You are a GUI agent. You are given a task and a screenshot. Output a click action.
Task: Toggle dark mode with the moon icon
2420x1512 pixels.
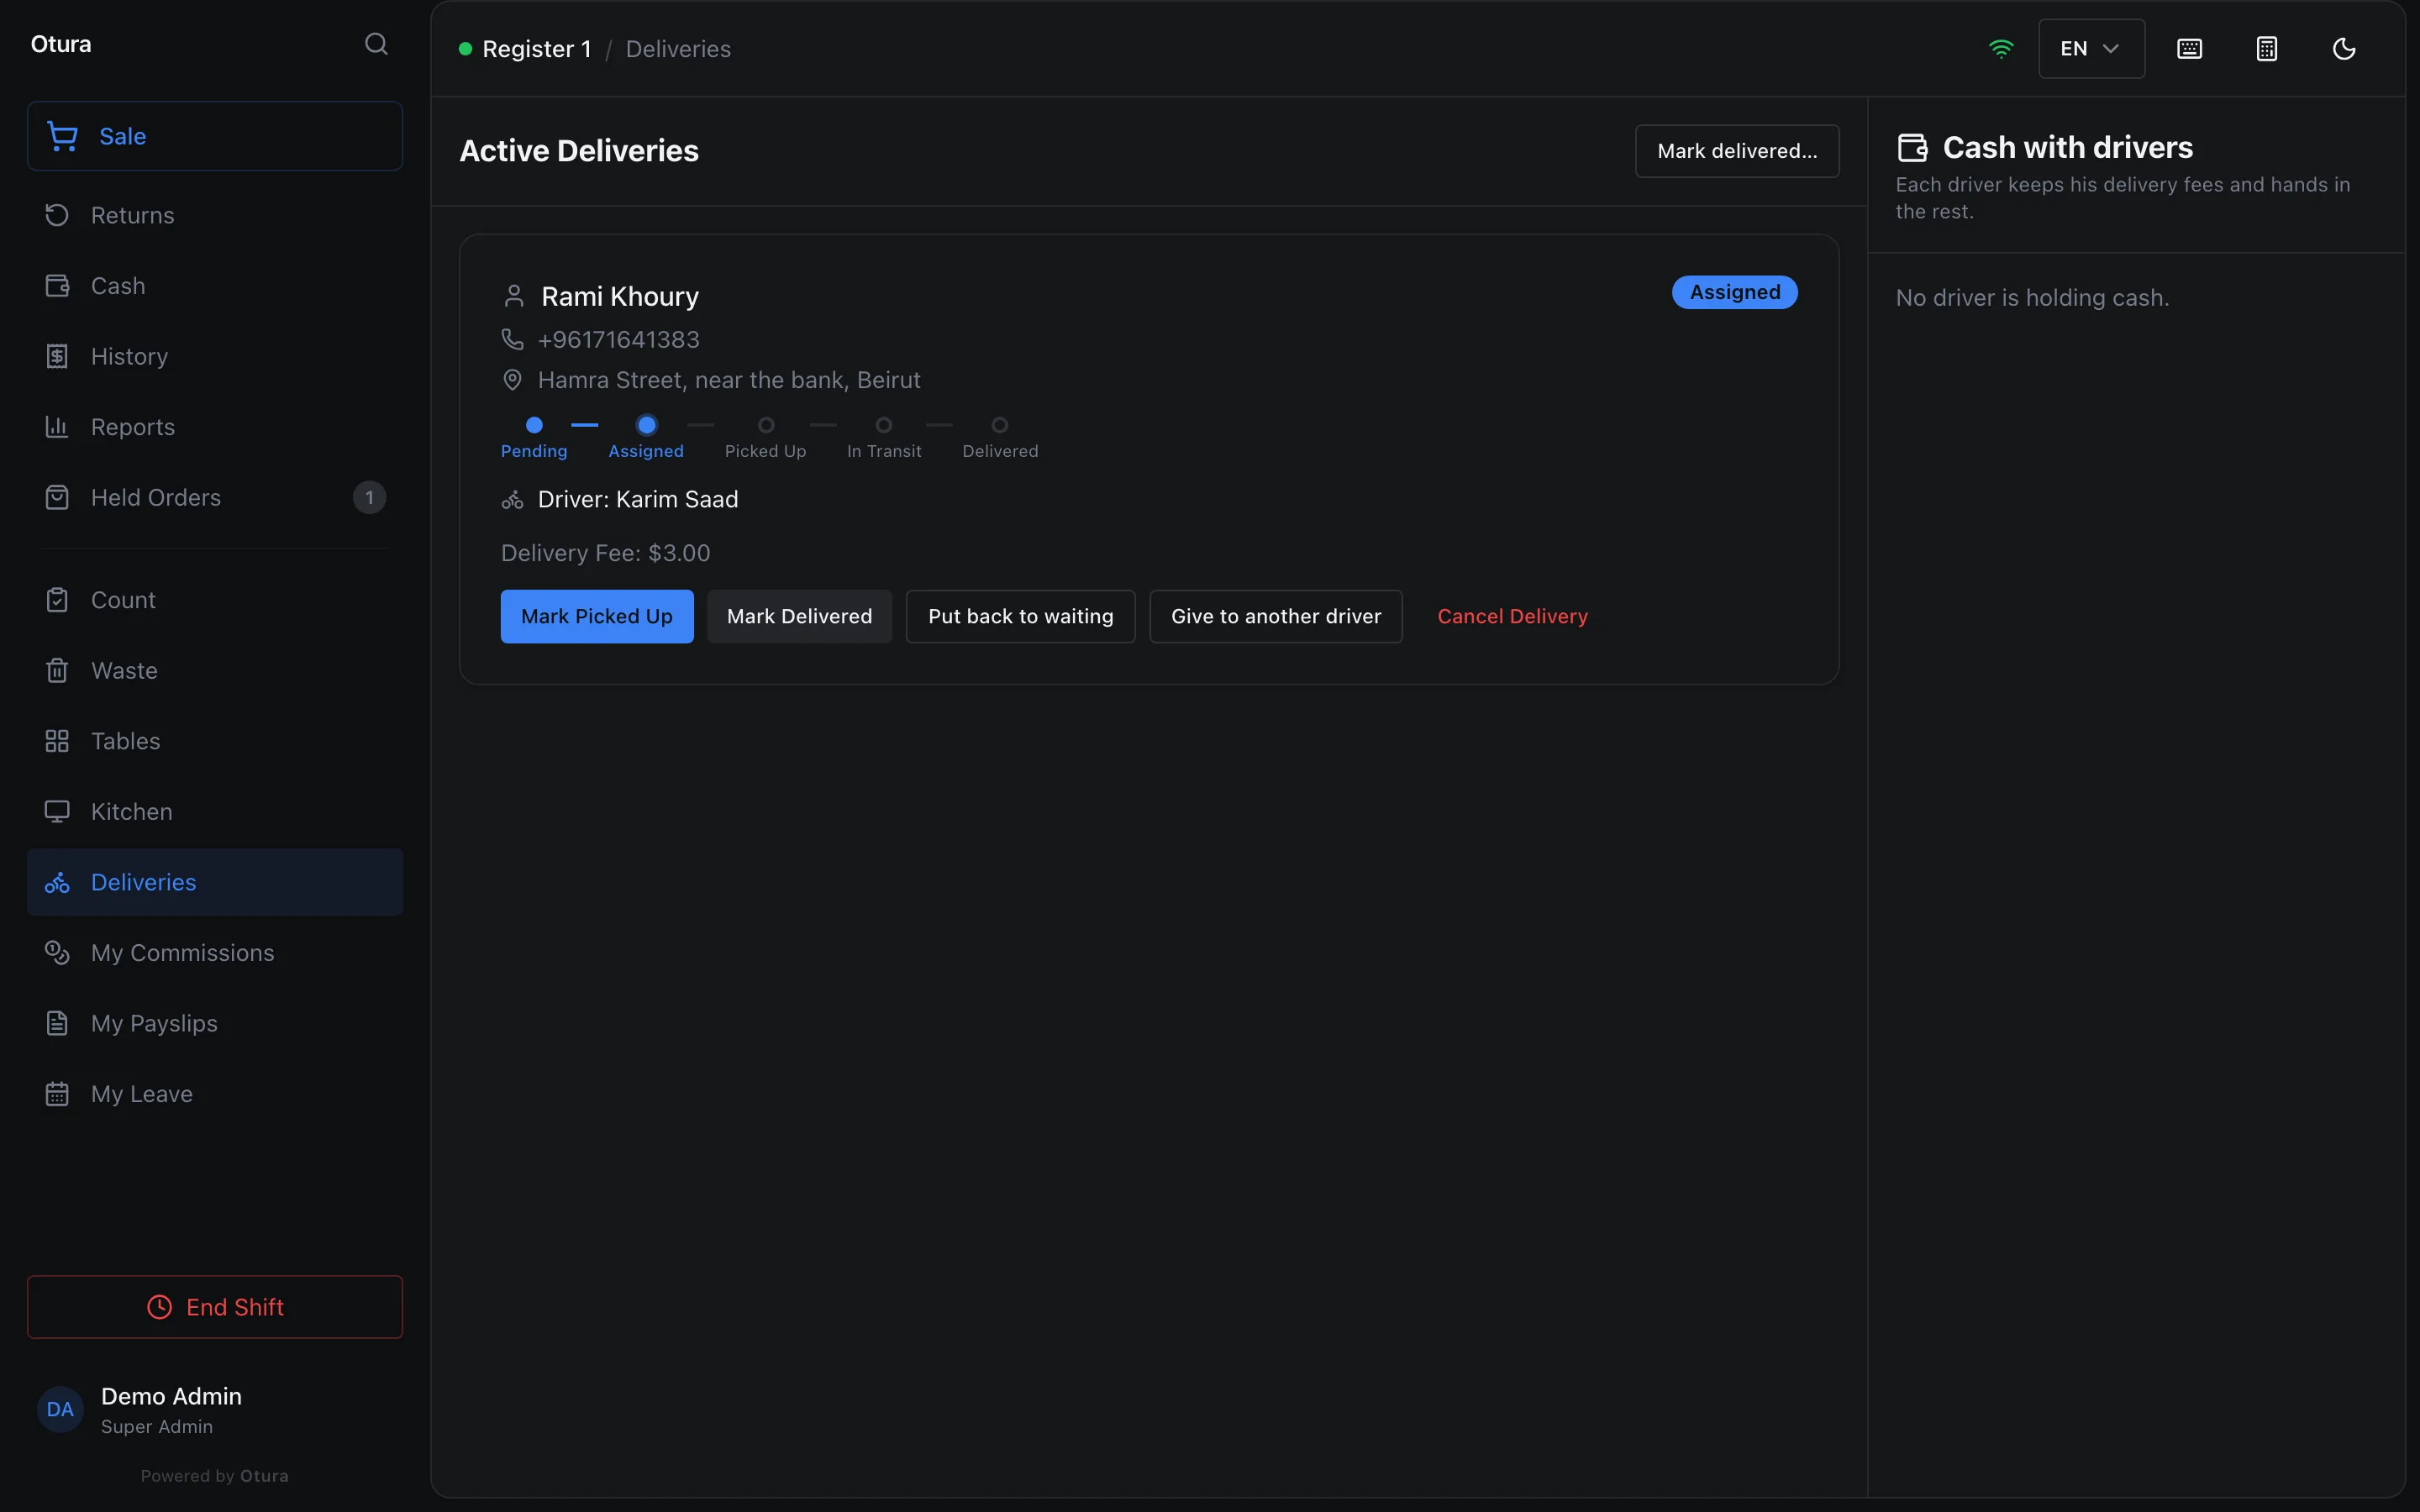[x=2344, y=49]
